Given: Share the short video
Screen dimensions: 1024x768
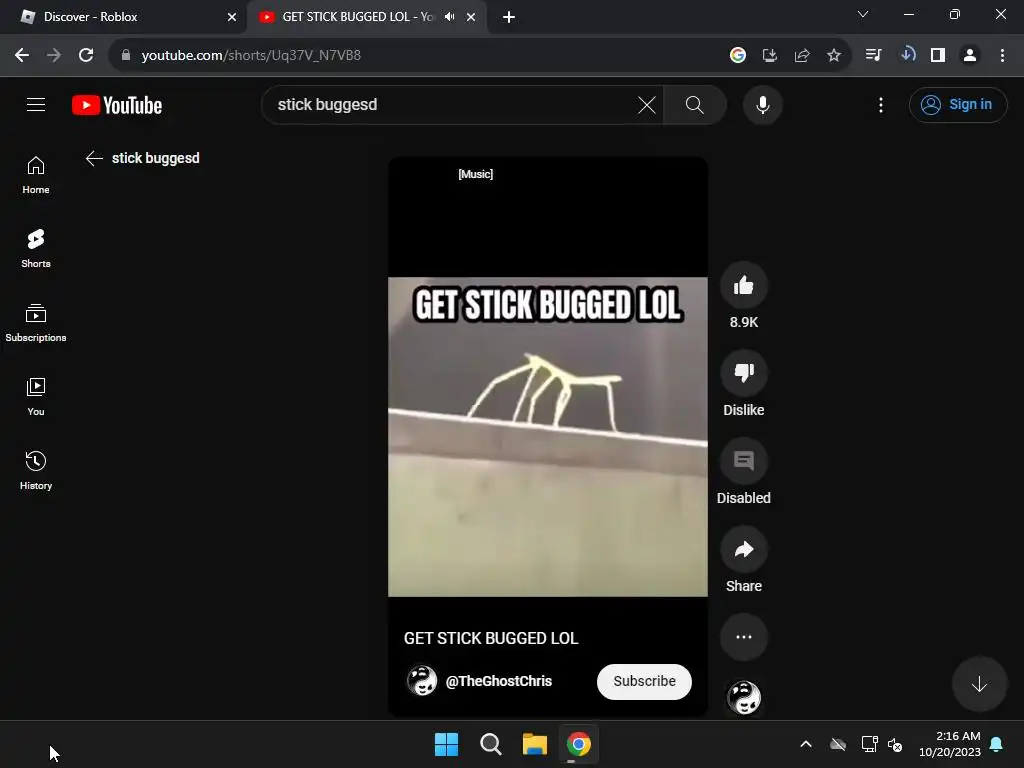Looking at the screenshot, I should click(743, 549).
